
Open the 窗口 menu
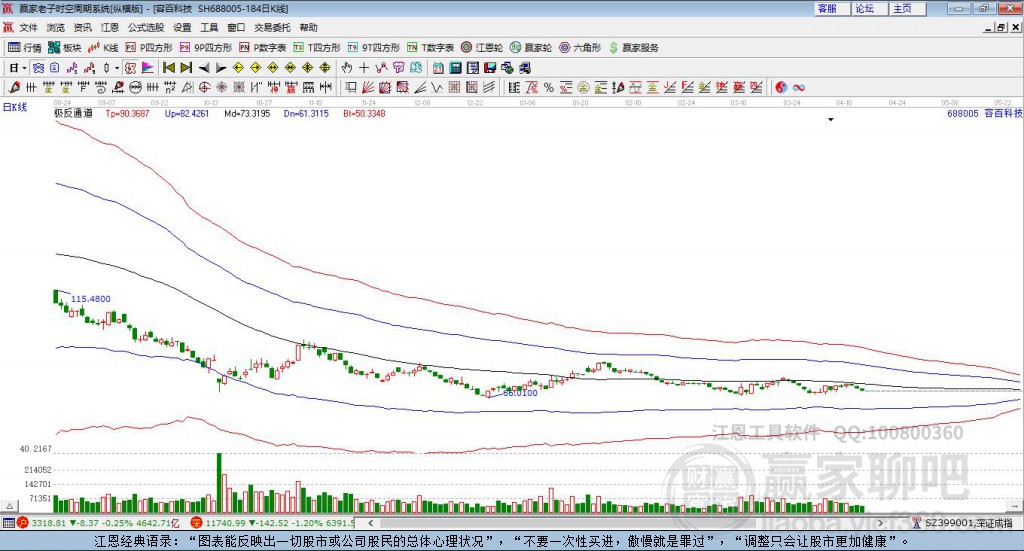(236, 27)
